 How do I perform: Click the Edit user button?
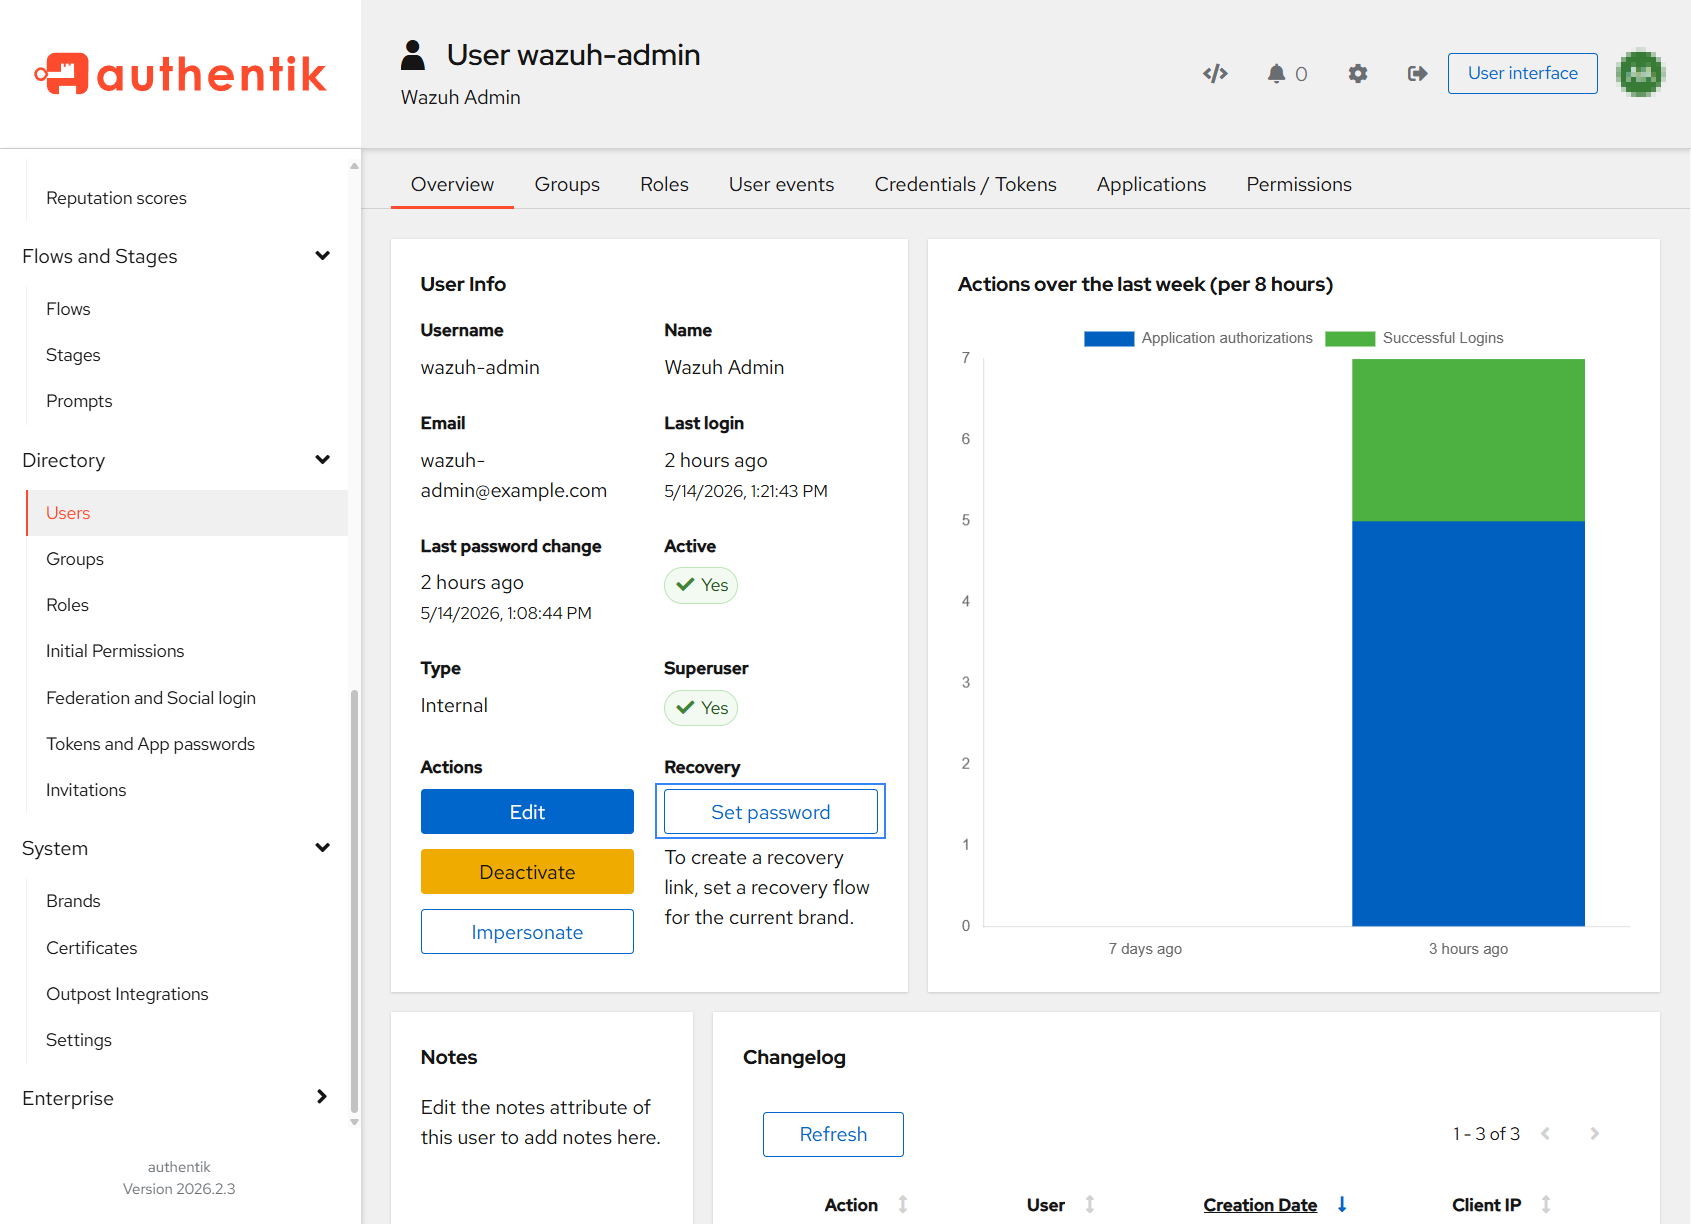[527, 812]
